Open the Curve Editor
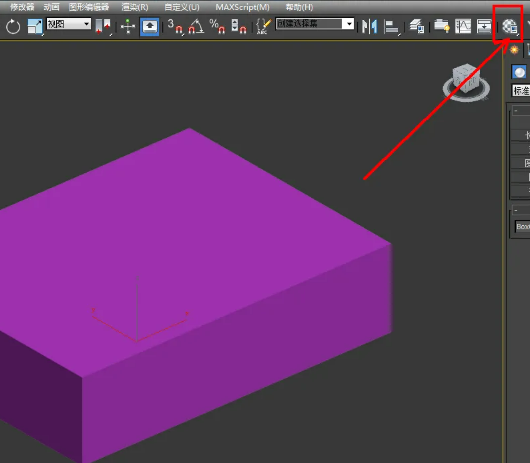530x463 pixels. 463,26
